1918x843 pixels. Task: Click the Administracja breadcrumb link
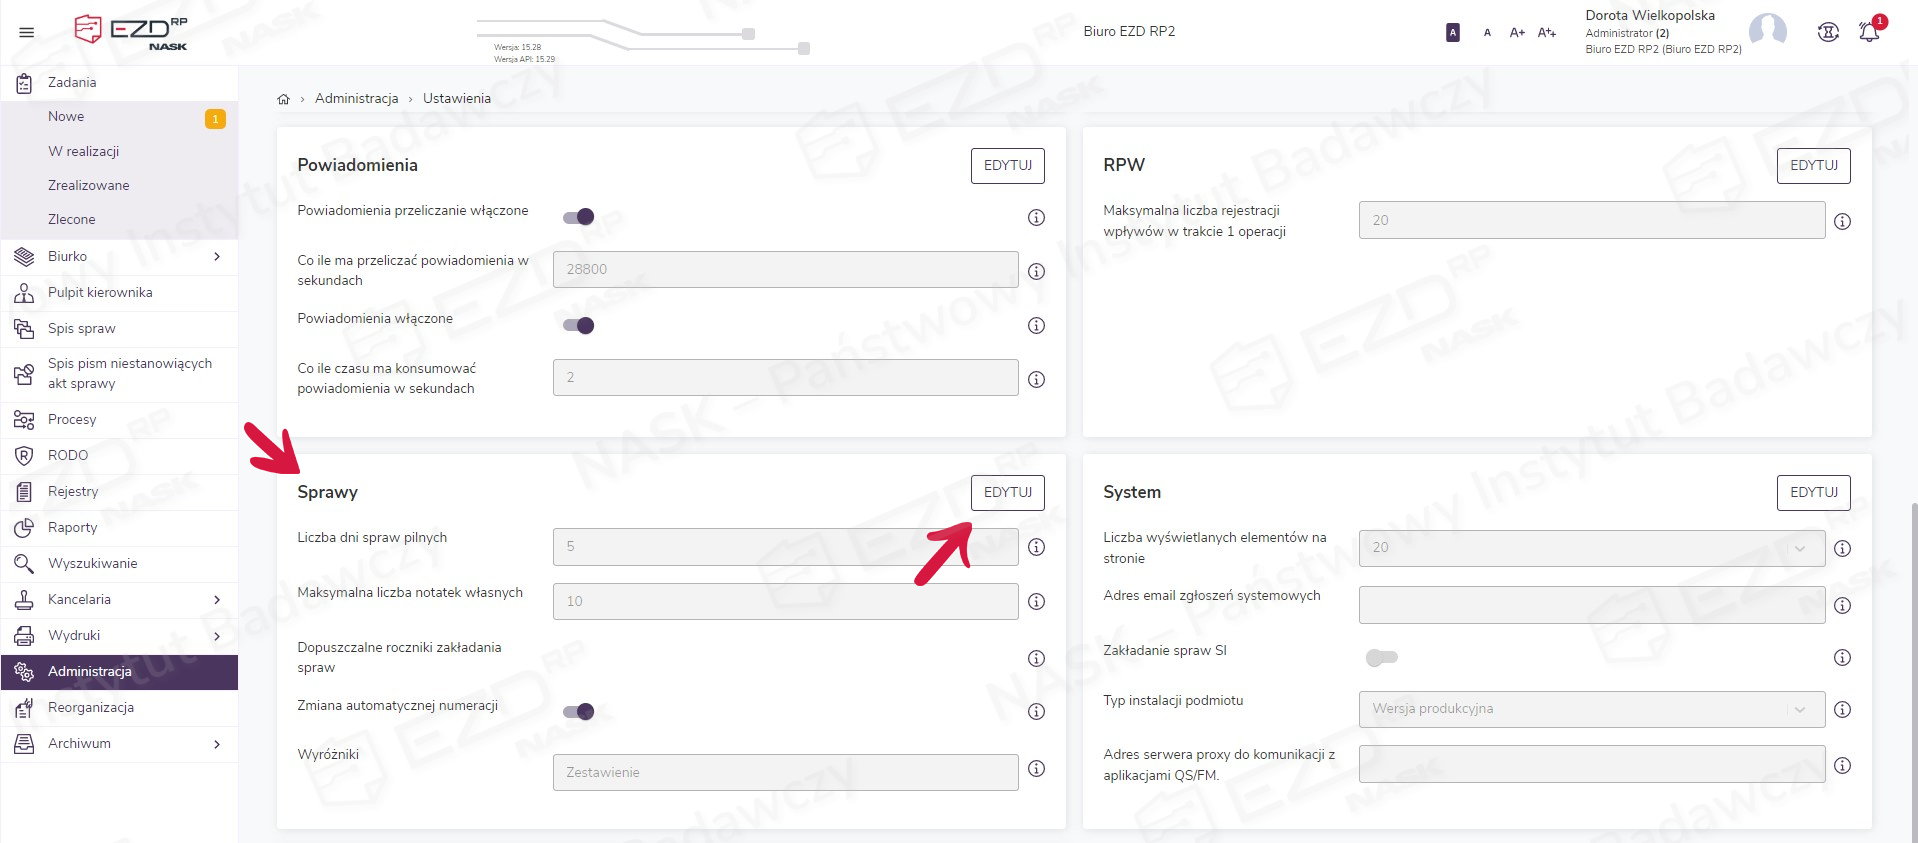pos(356,99)
